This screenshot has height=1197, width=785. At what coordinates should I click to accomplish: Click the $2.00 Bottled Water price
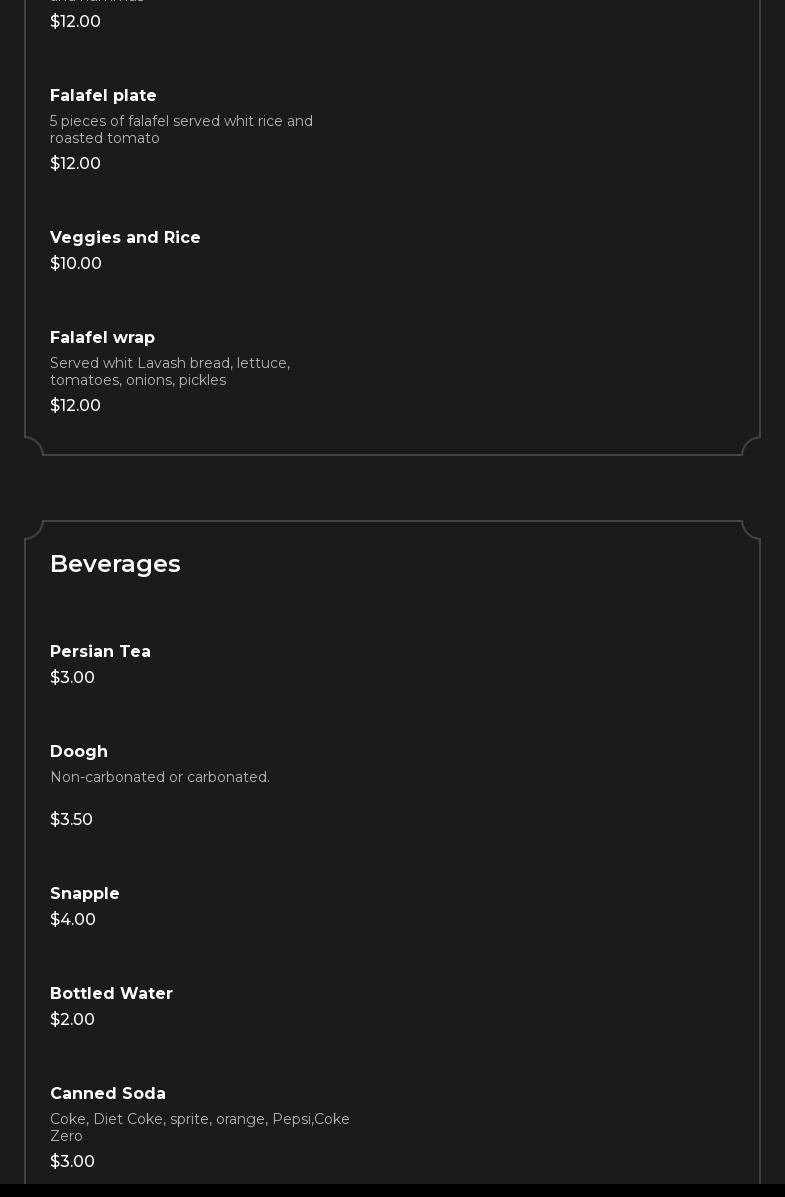72,1020
